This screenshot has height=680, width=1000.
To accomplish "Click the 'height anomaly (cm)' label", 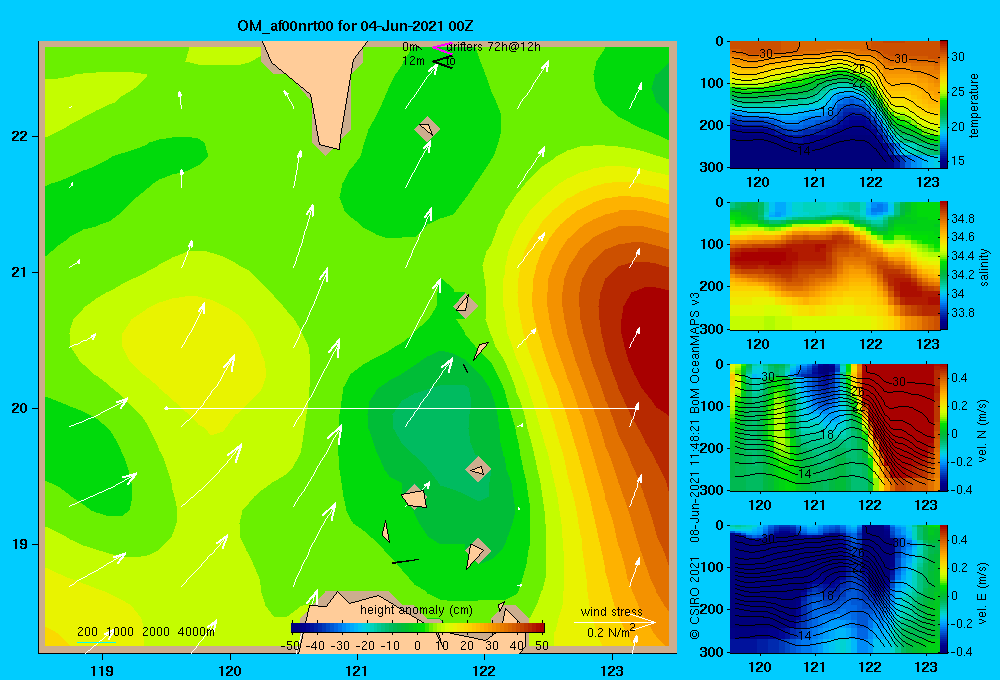I will click(416, 610).
